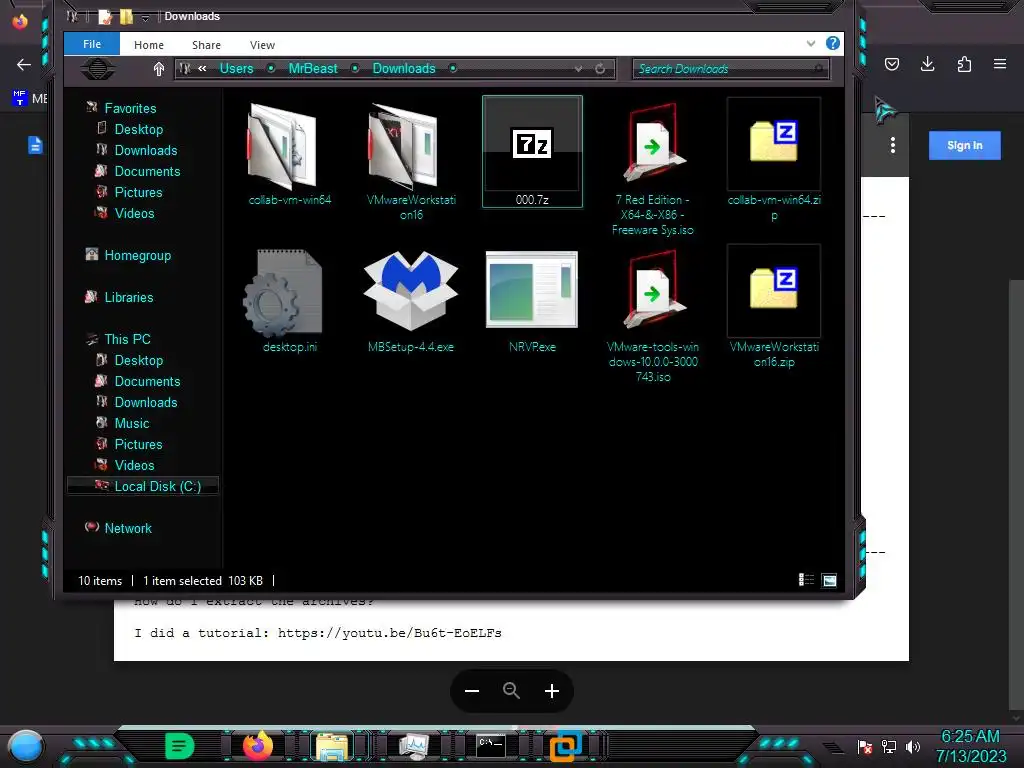Select 7 Red Edition ISO file
This screenshot has height=768, width=1024.
click(x=652, y=168)
